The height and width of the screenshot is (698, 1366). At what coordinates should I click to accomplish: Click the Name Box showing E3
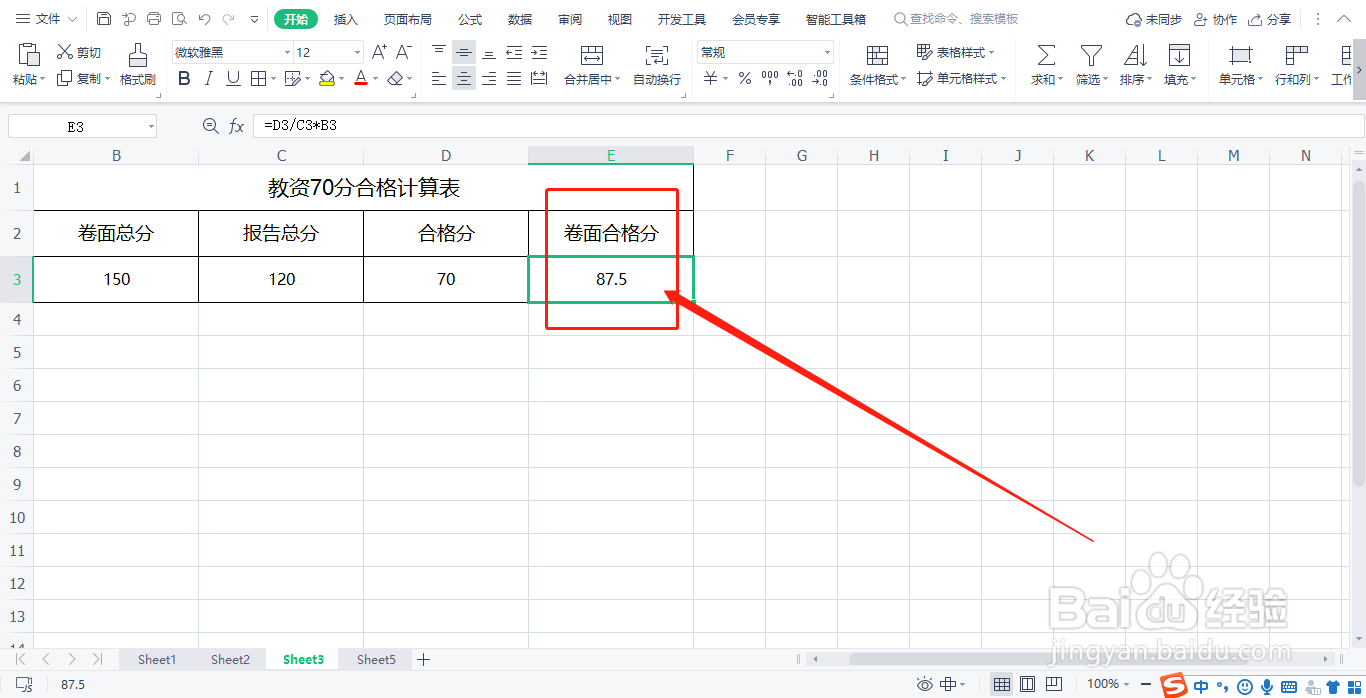pyautogui.click(x=75, y=125)
